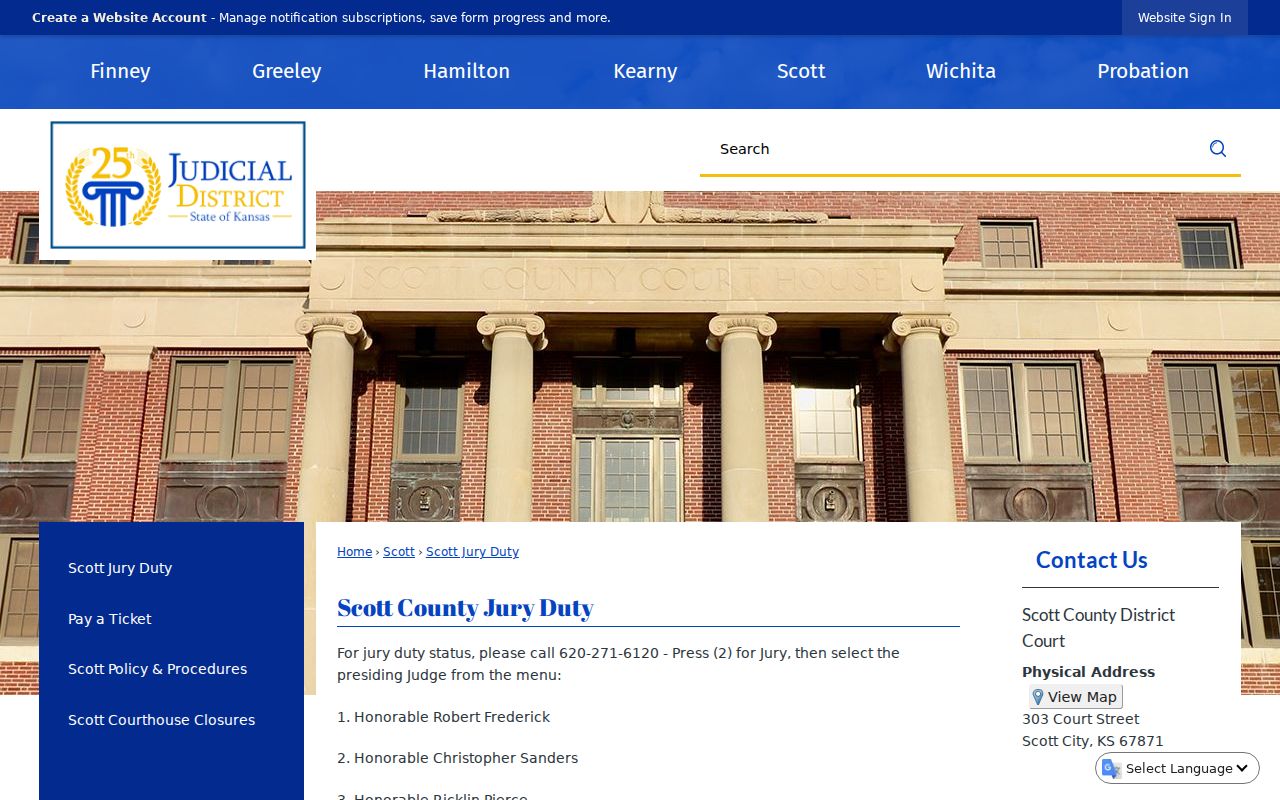The width and height of the screenshot is (1280, 800).
Task: Open the 25th Judicial District logo
Action: click(178, 185)
